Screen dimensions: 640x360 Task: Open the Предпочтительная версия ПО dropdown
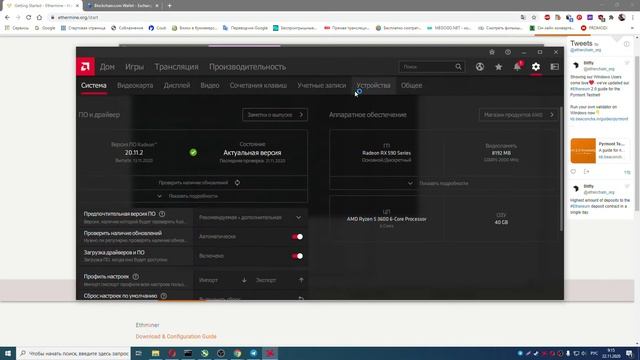click(x=250, y=218)
